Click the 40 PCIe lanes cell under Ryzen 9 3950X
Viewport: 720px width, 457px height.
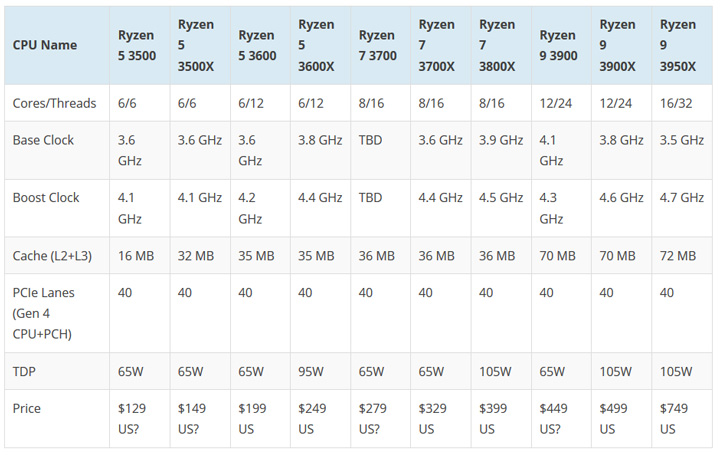click(682, 313)
